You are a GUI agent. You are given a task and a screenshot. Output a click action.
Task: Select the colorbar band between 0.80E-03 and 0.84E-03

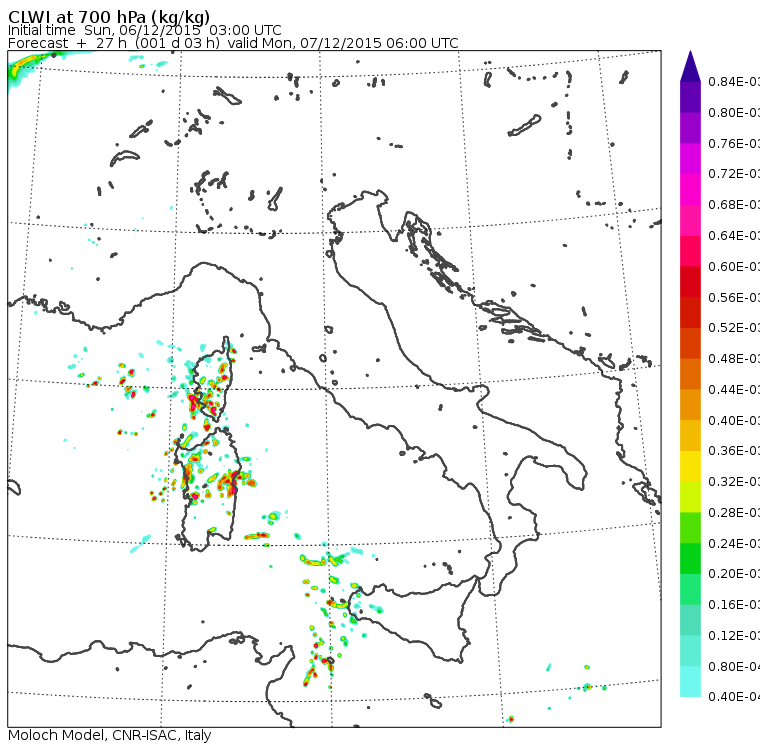pos(690,97)
